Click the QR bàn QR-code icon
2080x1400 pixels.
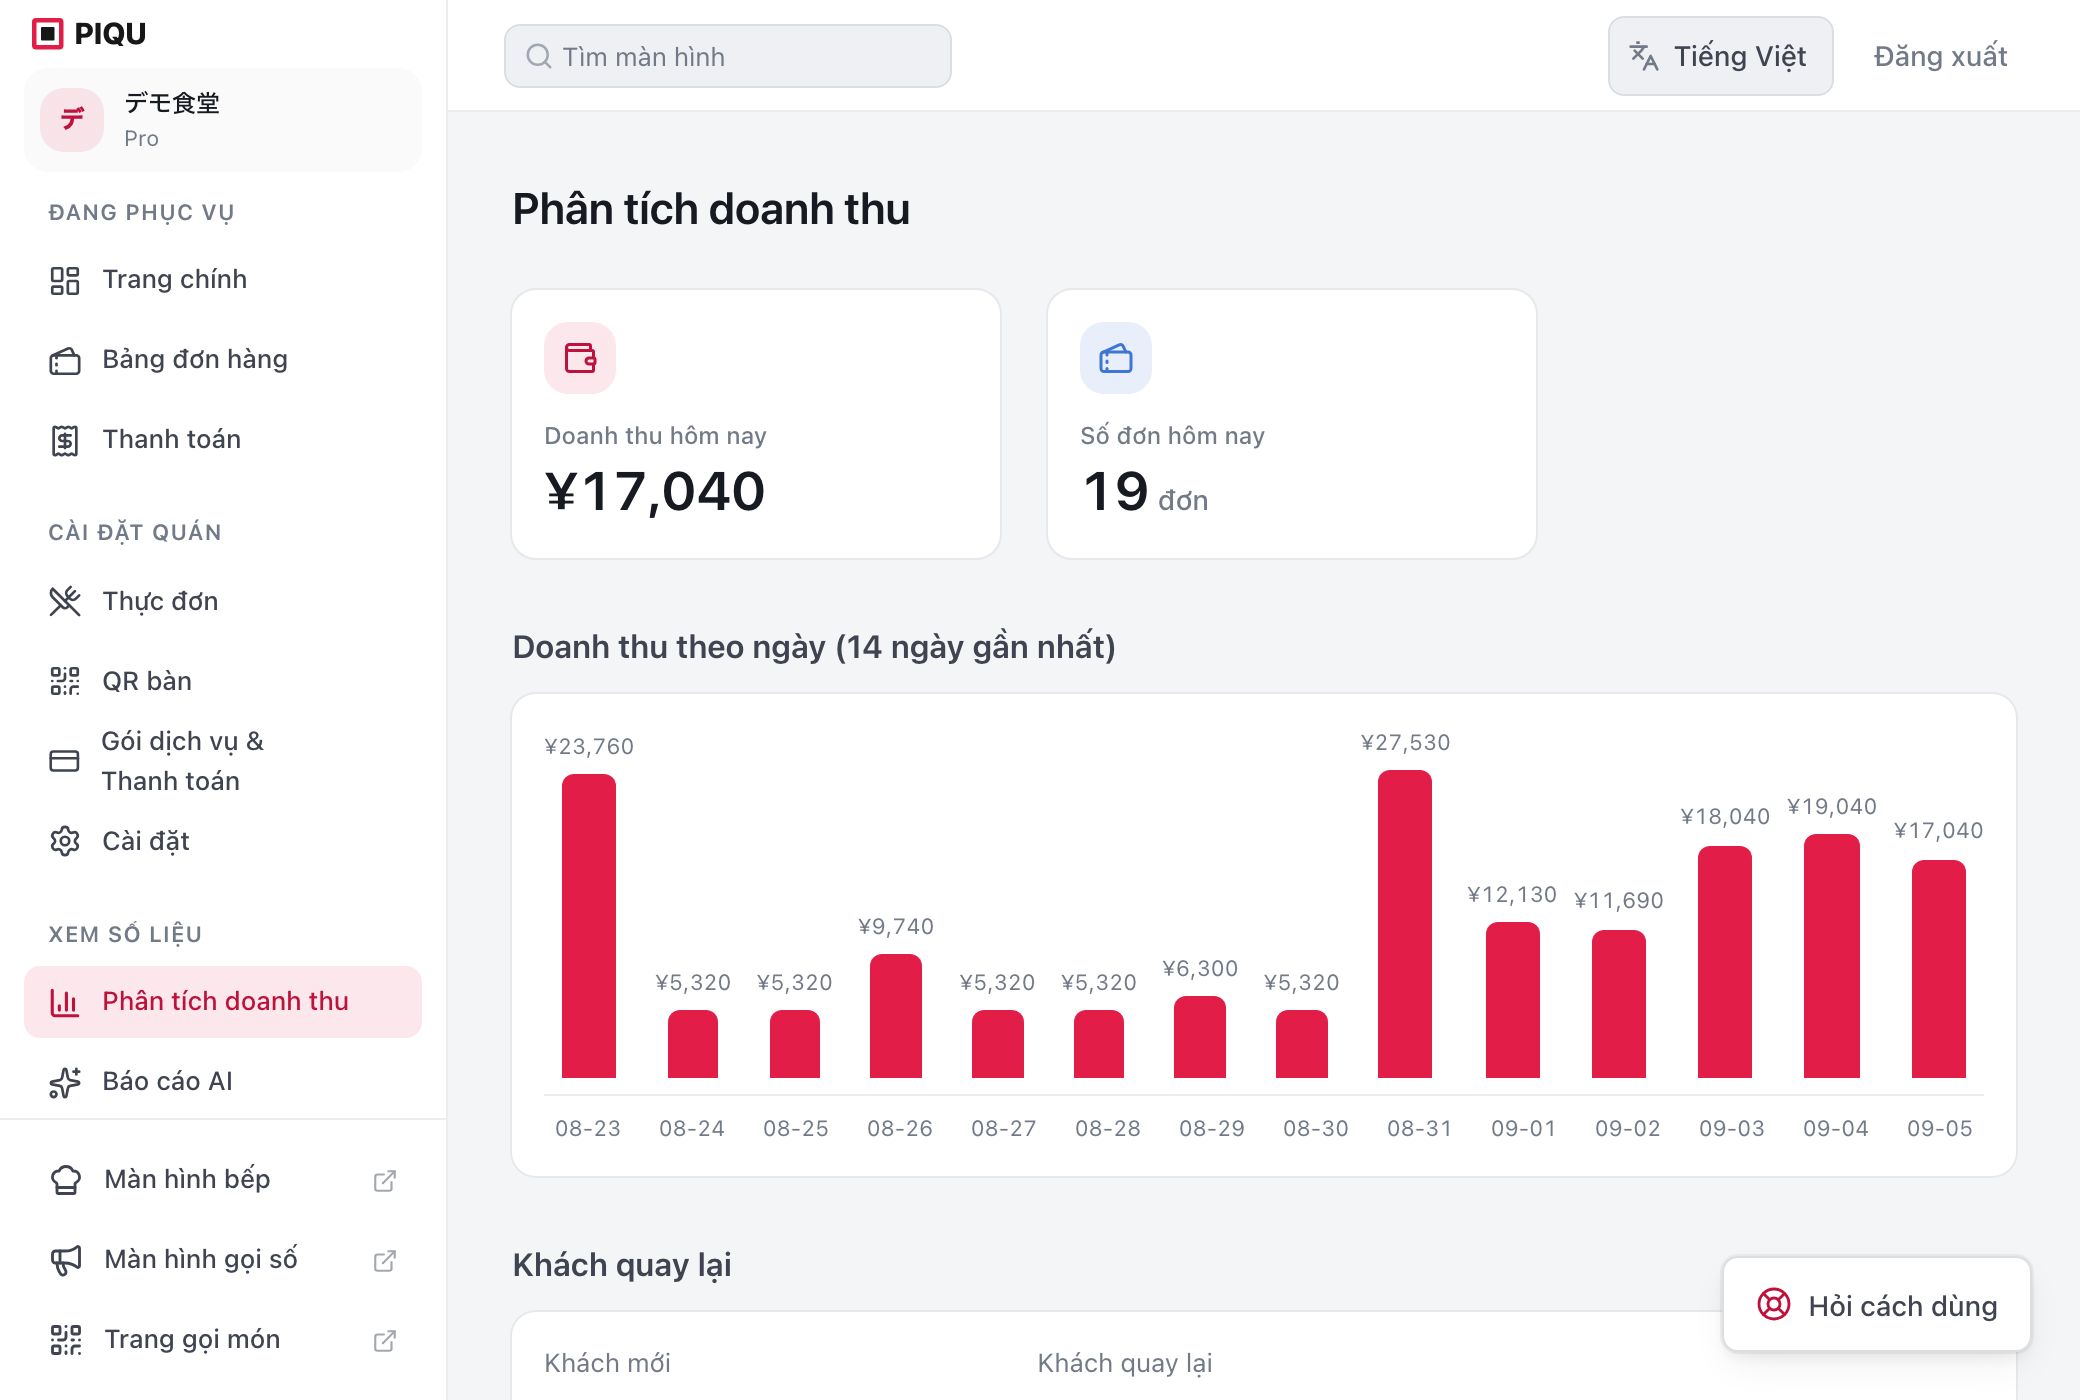click(65, 681)
